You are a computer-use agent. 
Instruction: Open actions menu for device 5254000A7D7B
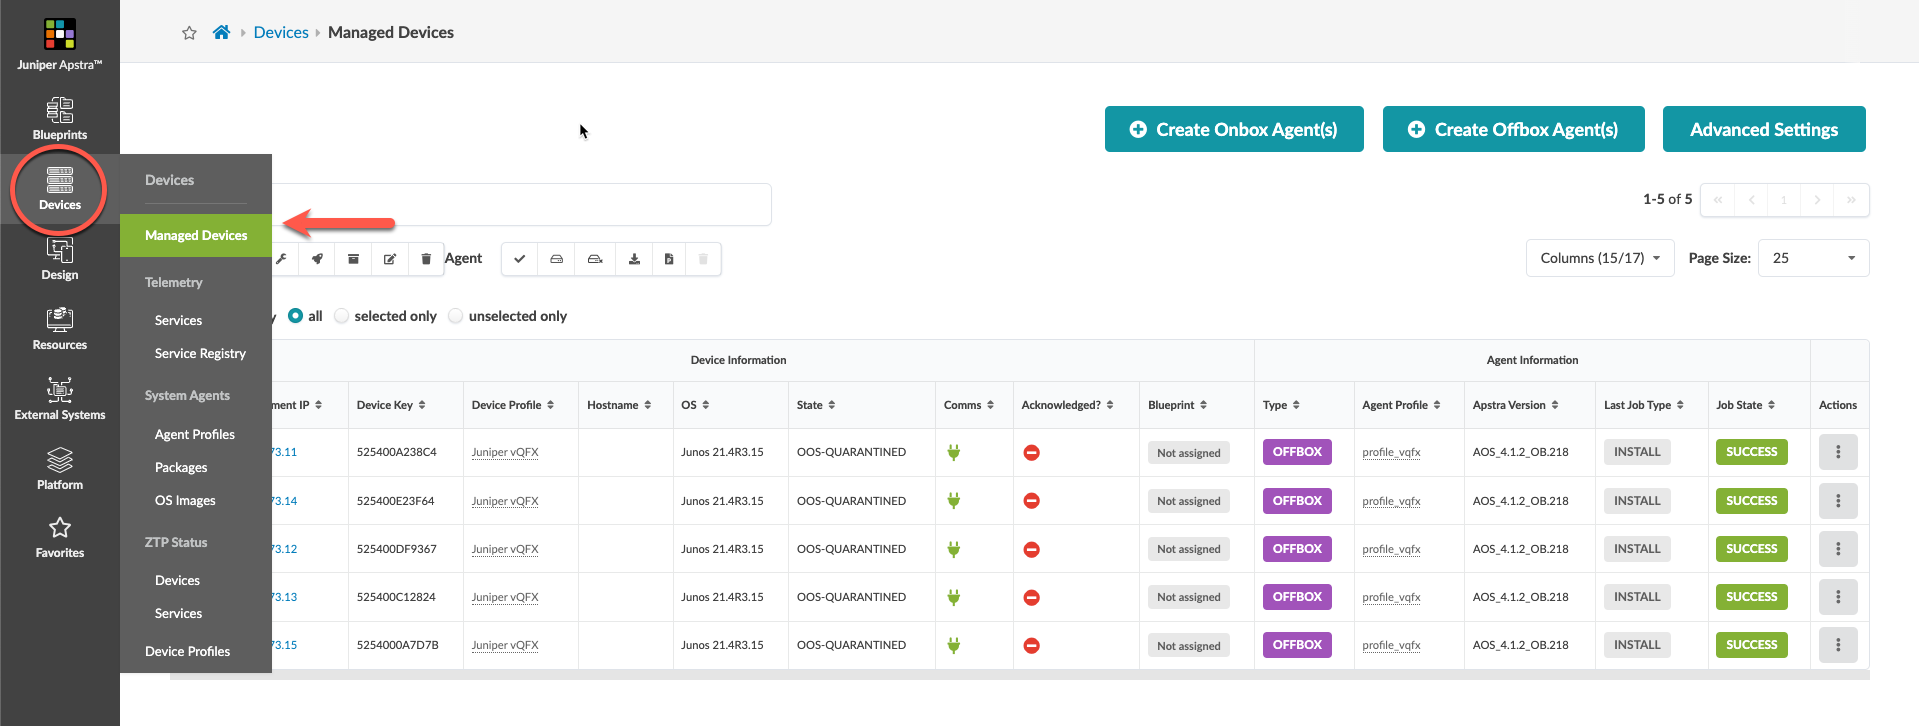(x=1838, y=645)
